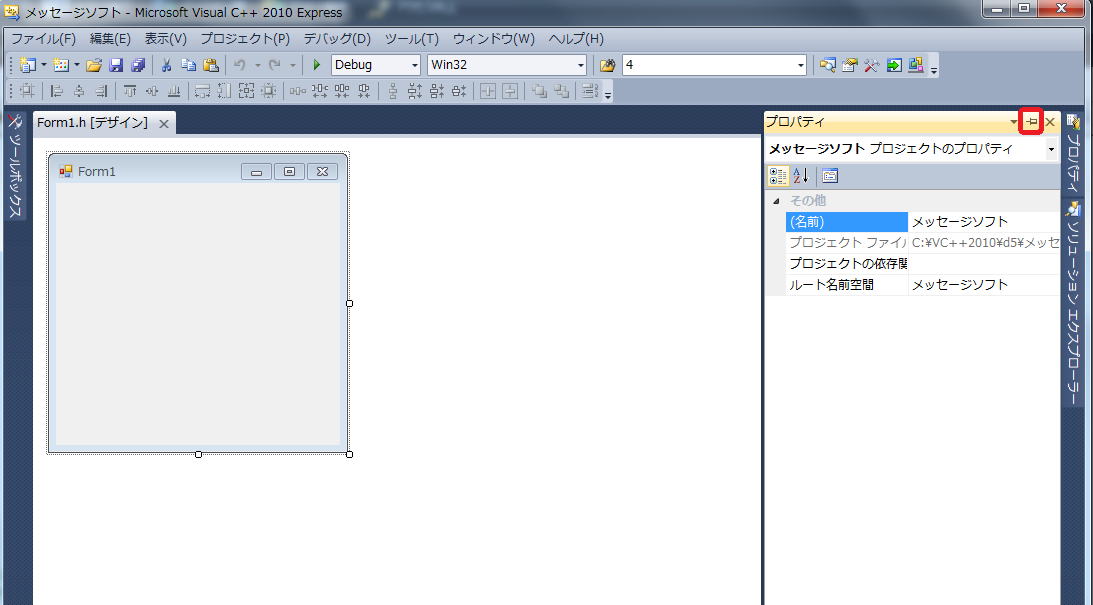Screen dimensions: 1093x605
Task: Toggle Alphabetical sort in Properties panel
Action: [801, 176]
